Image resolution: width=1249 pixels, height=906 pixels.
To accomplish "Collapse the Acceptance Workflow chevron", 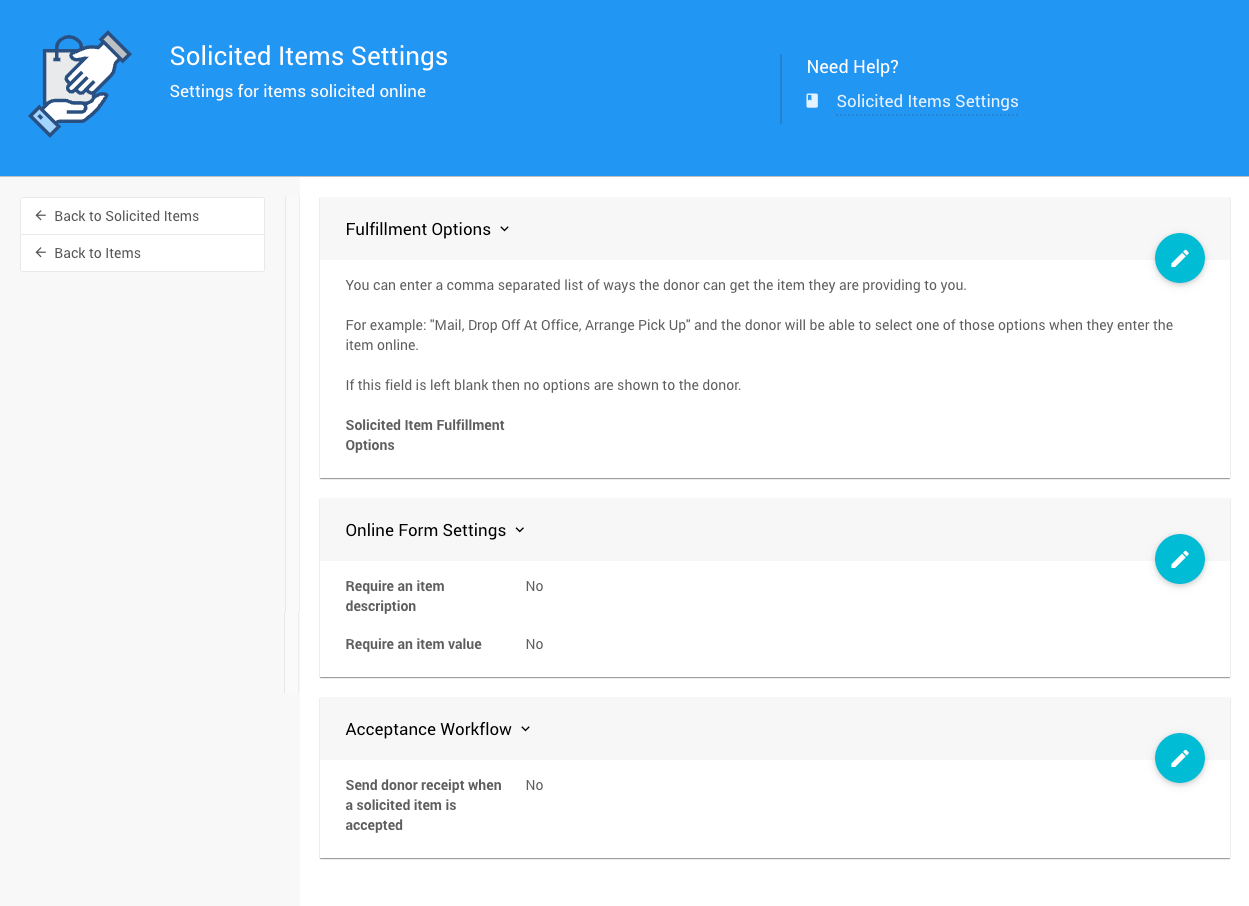I will (x=526, y=729).
